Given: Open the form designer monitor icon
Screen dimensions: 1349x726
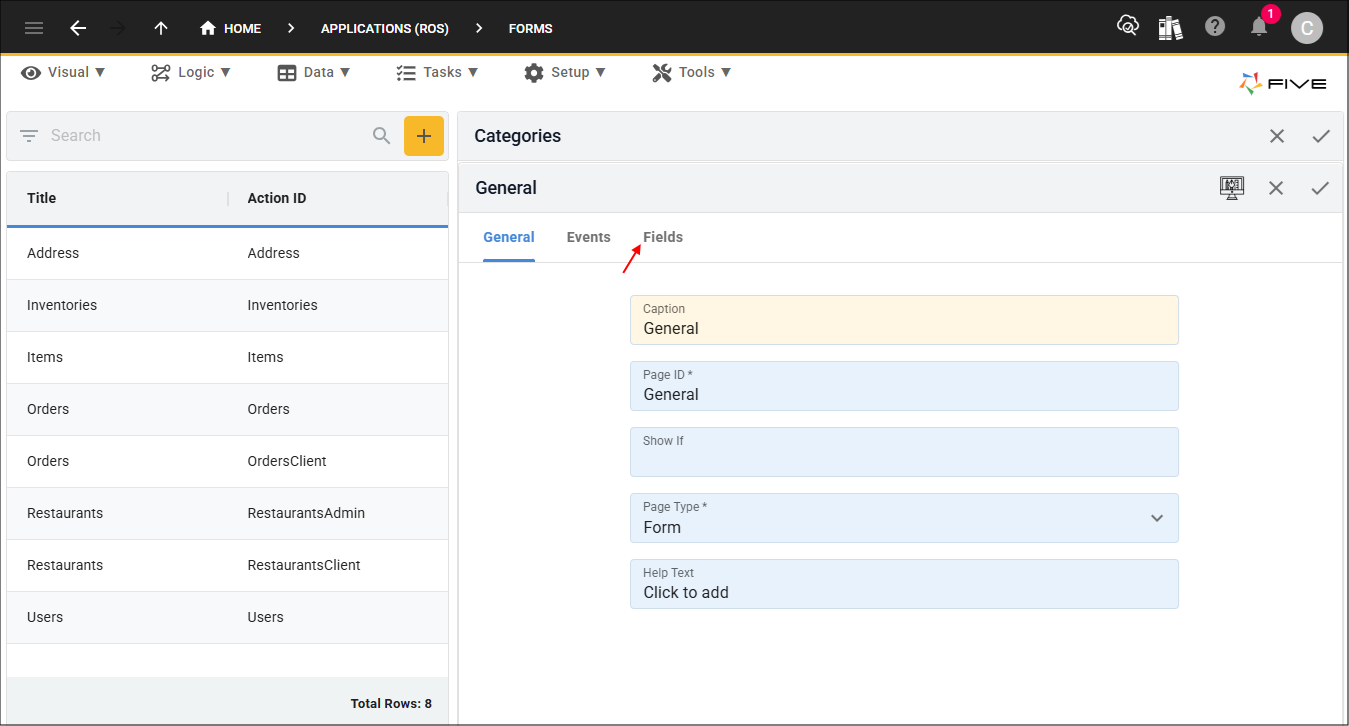Looking at the screenshot, I should [x=1232, y=188].
